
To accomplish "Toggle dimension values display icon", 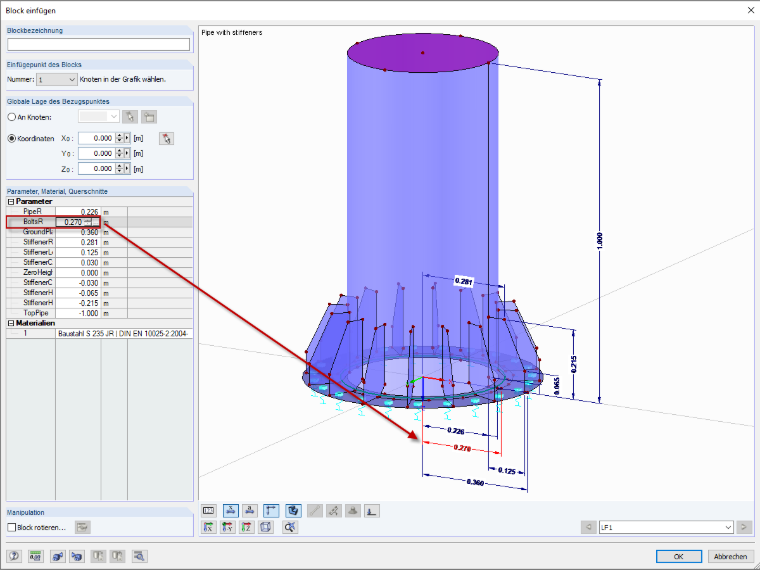I will click(x=271, y=510).
